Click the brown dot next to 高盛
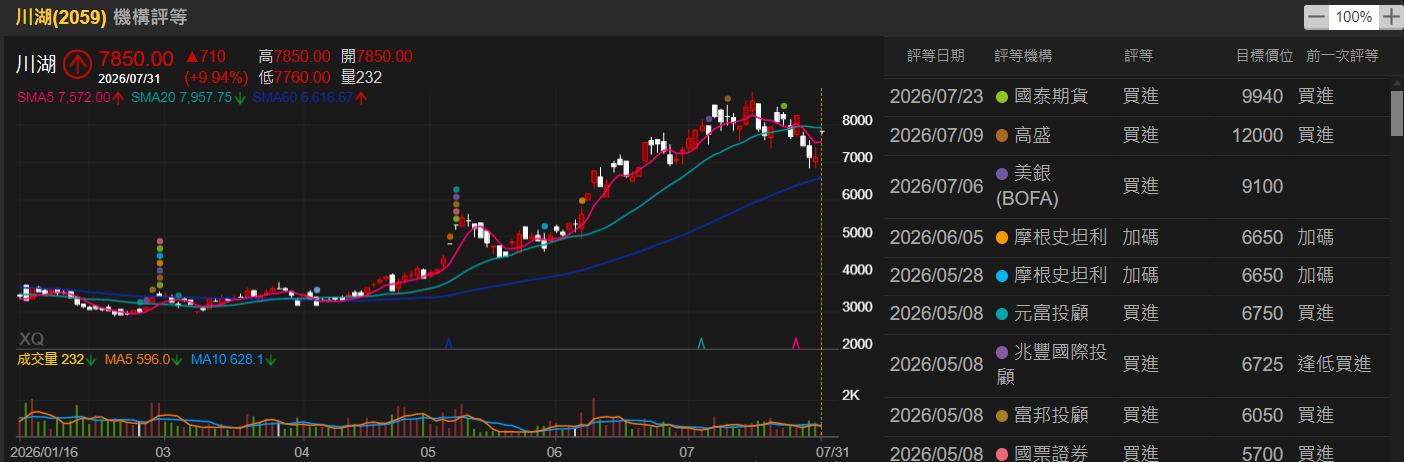Viewport: 1404px width, 462px height. (x=1004, y=135)
